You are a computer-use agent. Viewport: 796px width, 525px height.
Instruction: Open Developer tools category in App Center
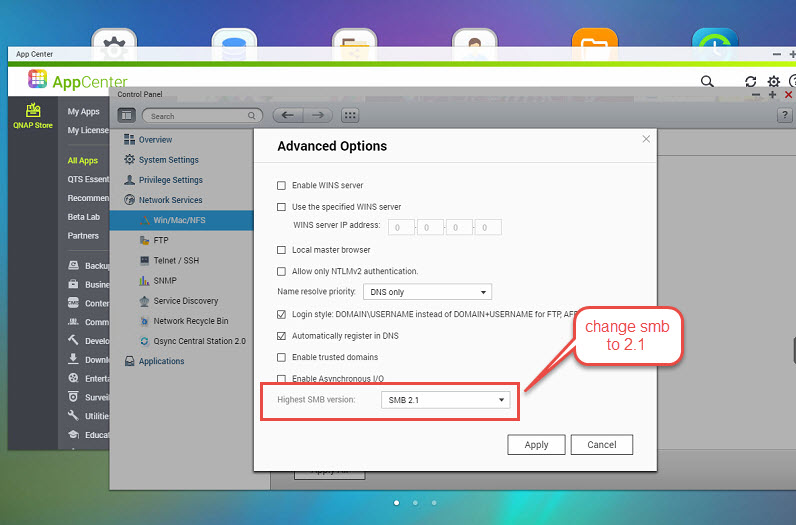coord(89,341)
